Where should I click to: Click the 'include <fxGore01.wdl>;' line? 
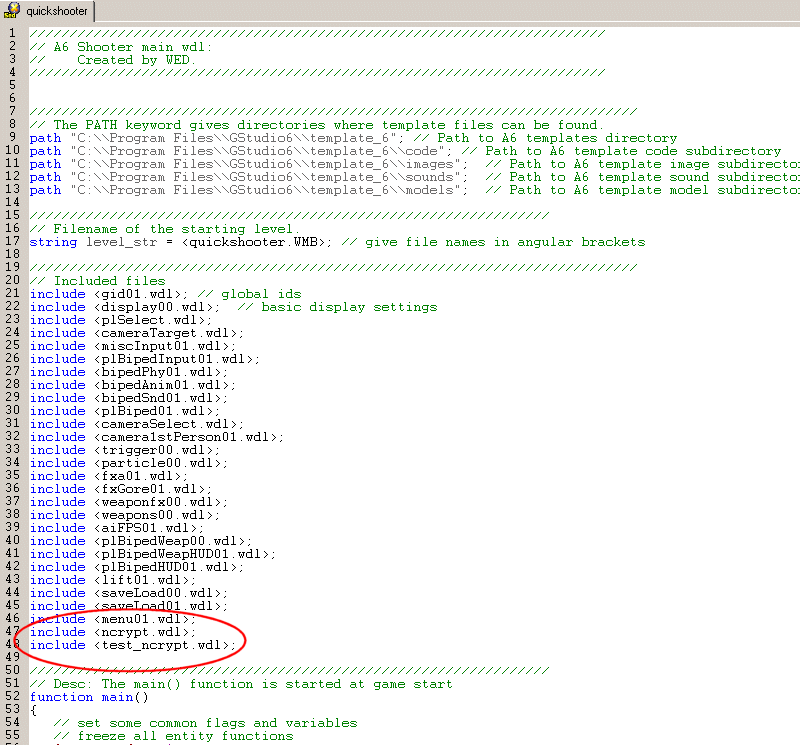coord(120,489)
